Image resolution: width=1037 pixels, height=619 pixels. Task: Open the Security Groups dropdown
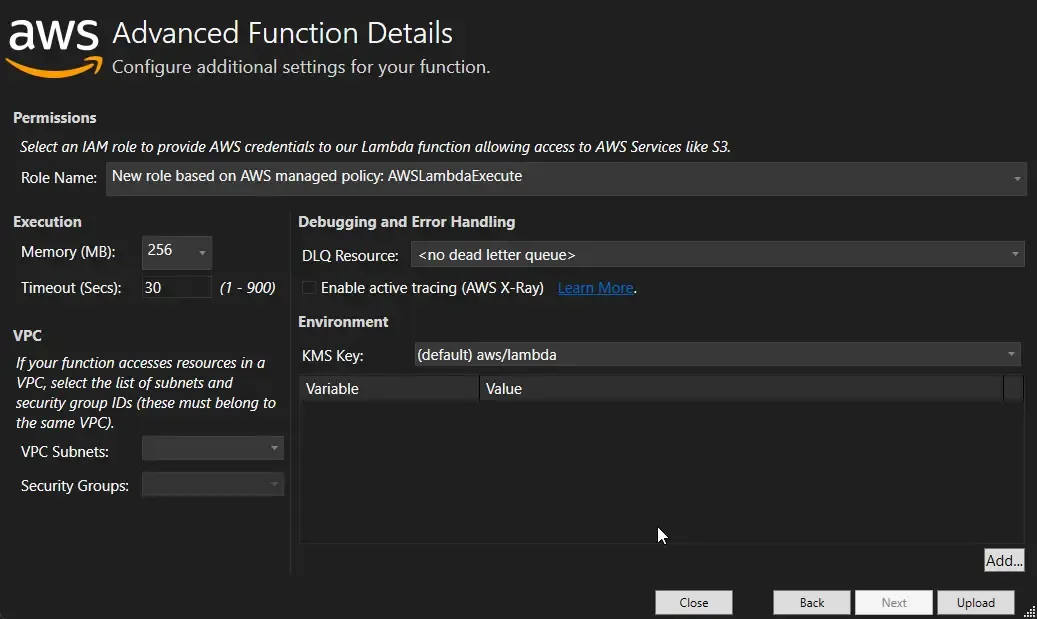pyautogui.click(x=274, y=484)
